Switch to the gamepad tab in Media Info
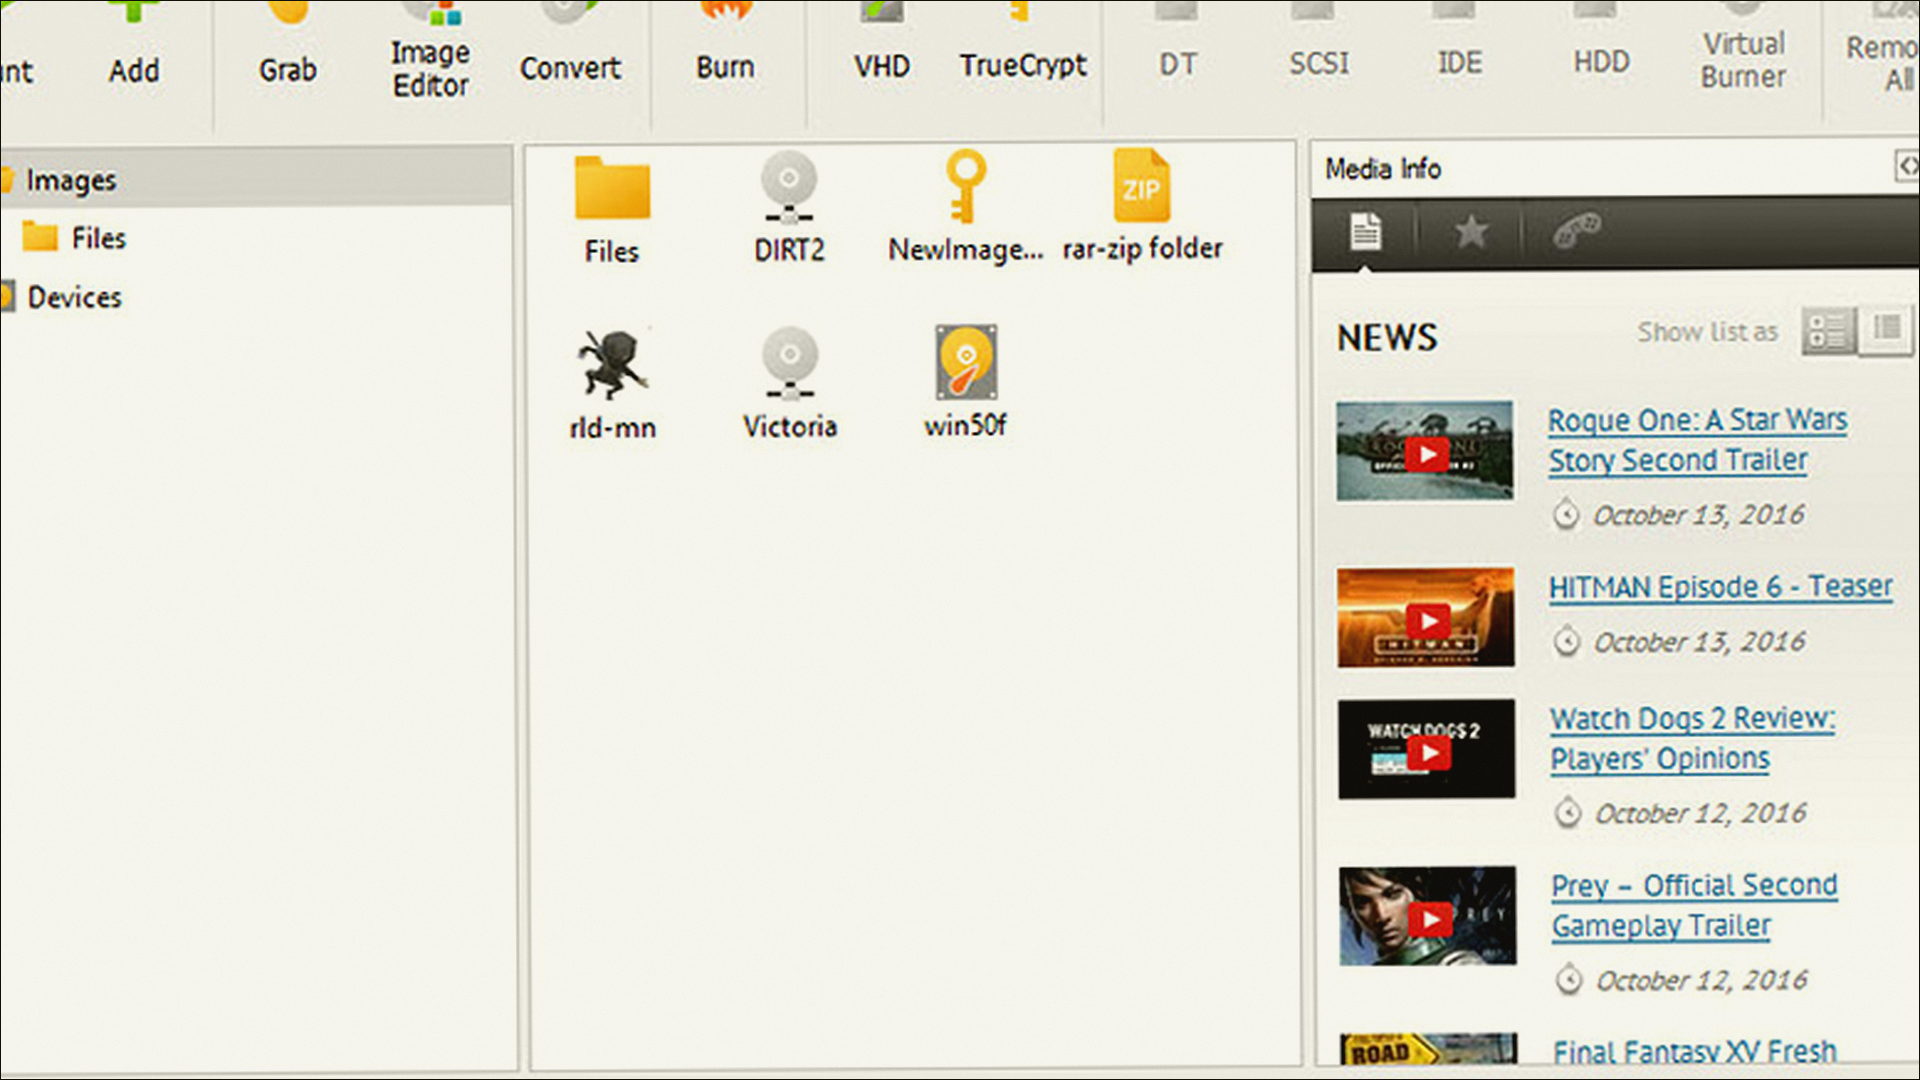The width and height of the screenshot is (1920, 1080). pyautogui.click(x=1577, y=230)
